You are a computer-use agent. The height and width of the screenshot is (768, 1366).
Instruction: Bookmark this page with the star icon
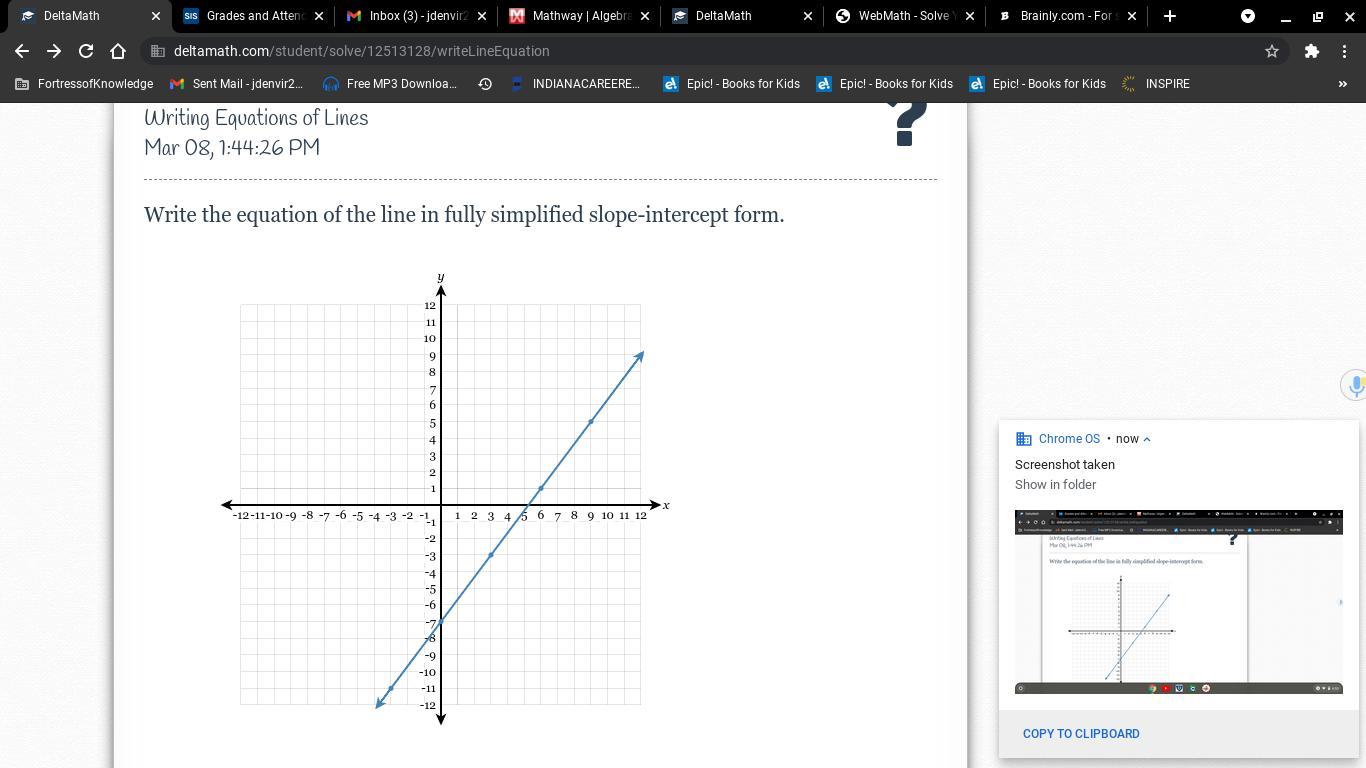(1272, 51)
